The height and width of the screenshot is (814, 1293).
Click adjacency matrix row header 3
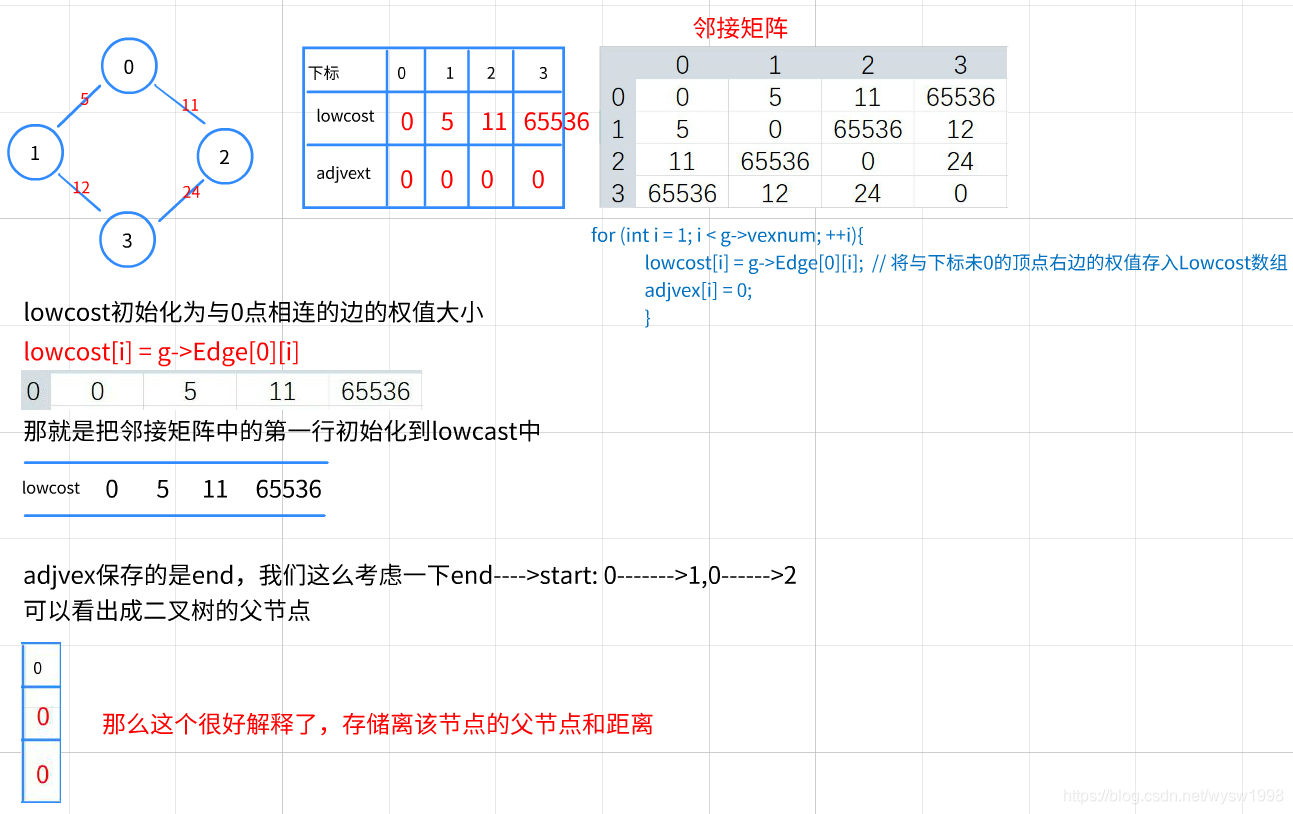click(618, 193)
